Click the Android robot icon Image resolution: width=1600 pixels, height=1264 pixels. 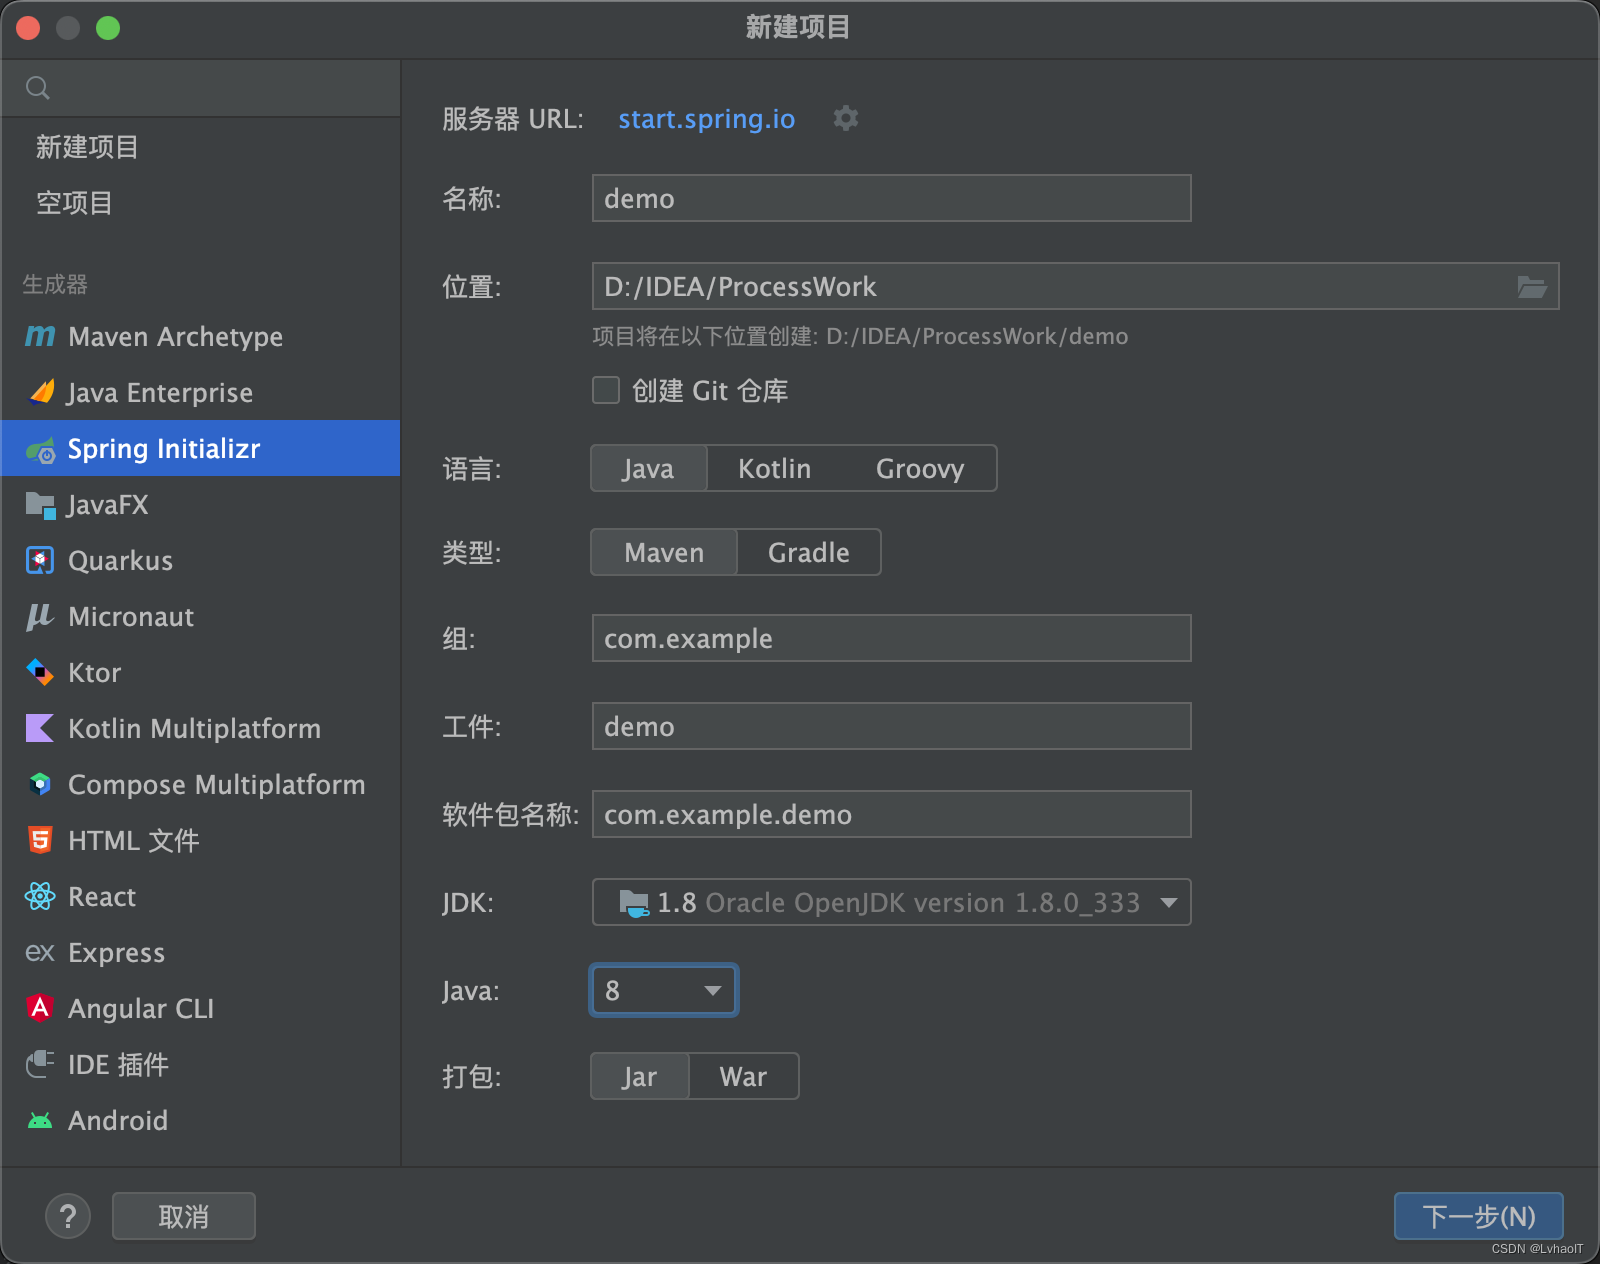click(40, 1120)
